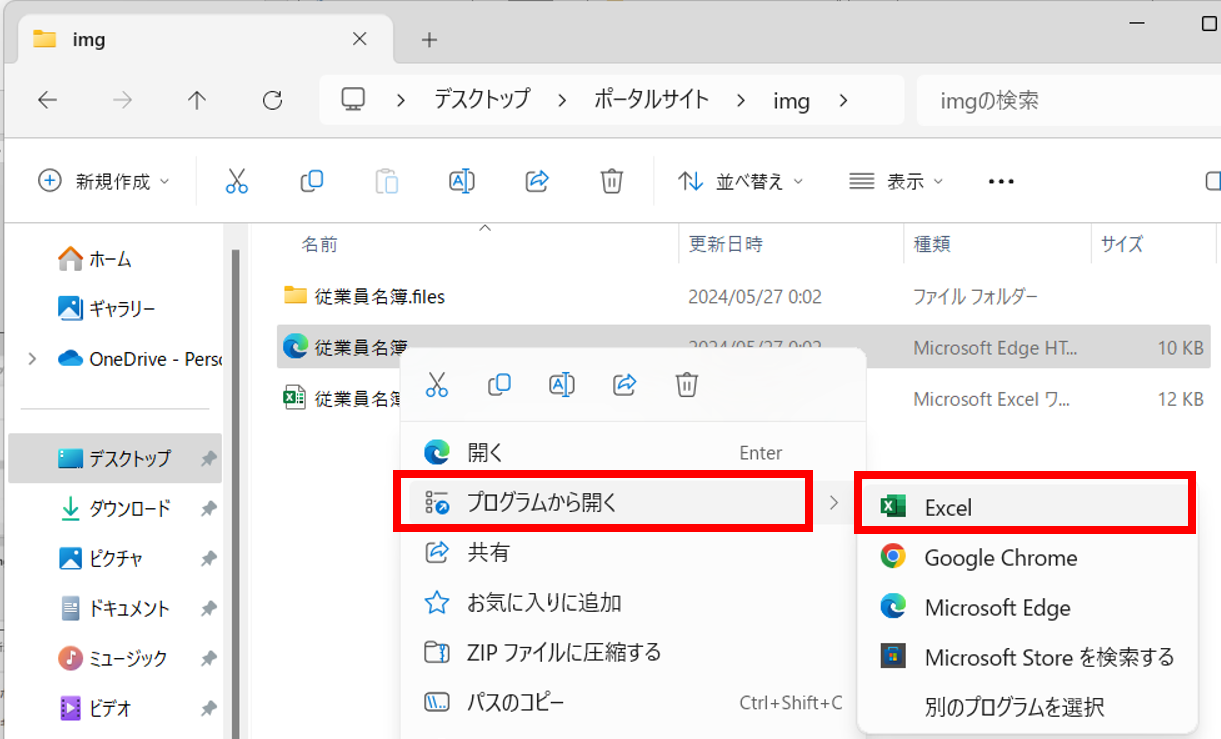Add a new tab with plus button

point(429,40)
